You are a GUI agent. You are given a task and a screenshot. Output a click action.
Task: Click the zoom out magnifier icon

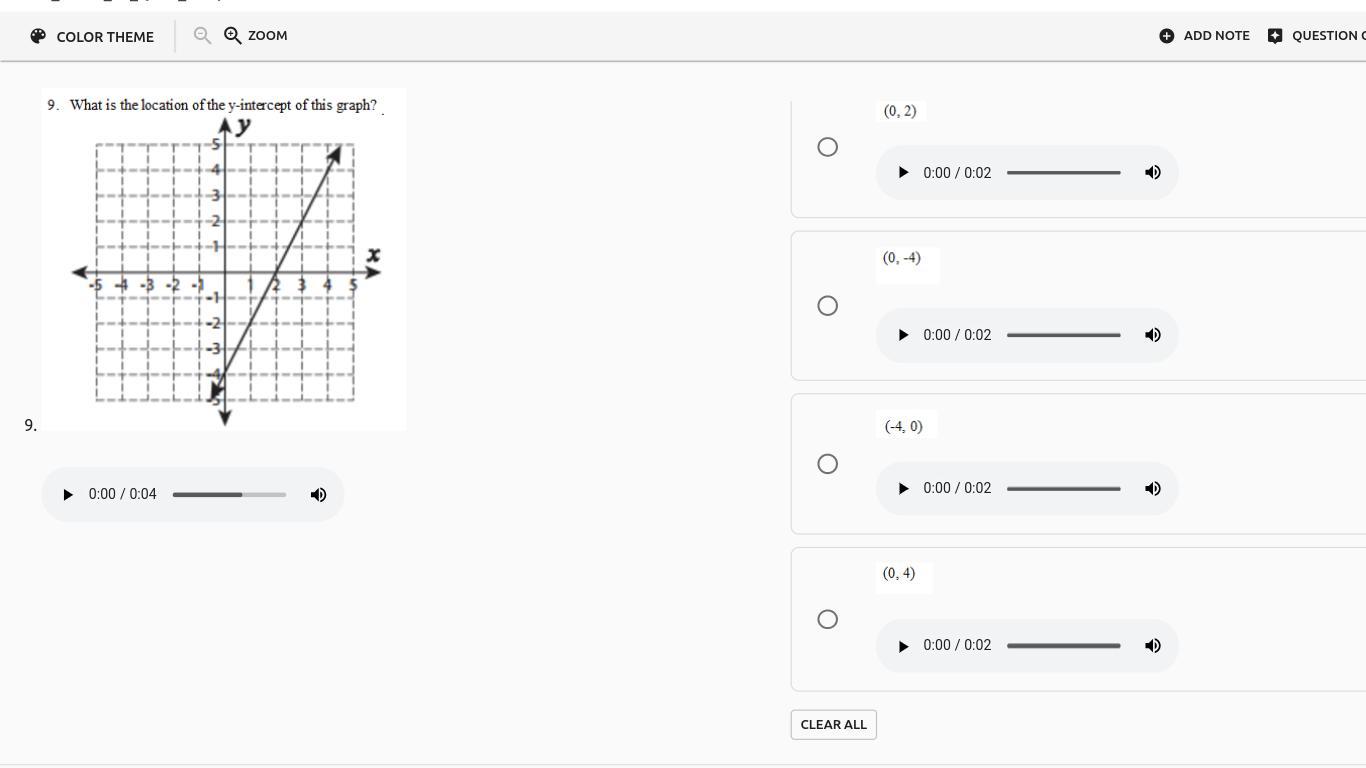(202, 36)
